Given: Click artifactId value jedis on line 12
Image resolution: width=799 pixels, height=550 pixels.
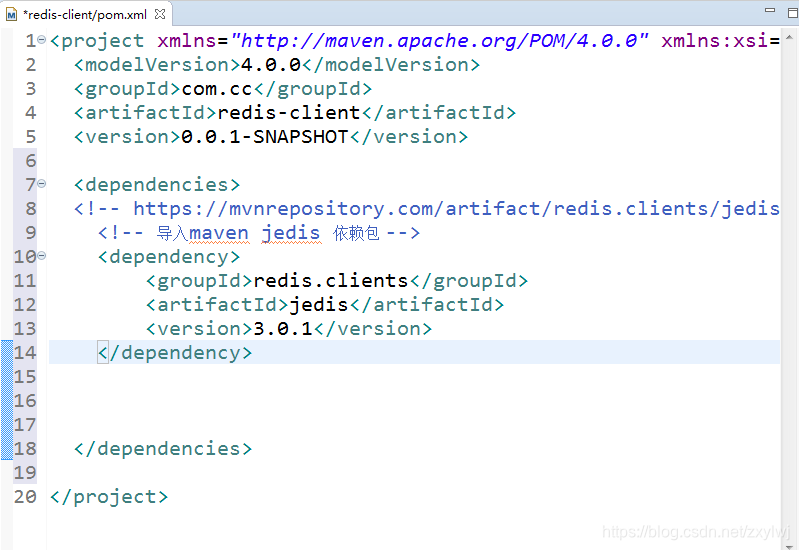Looking at the screenshot, I should pos(319,305).
